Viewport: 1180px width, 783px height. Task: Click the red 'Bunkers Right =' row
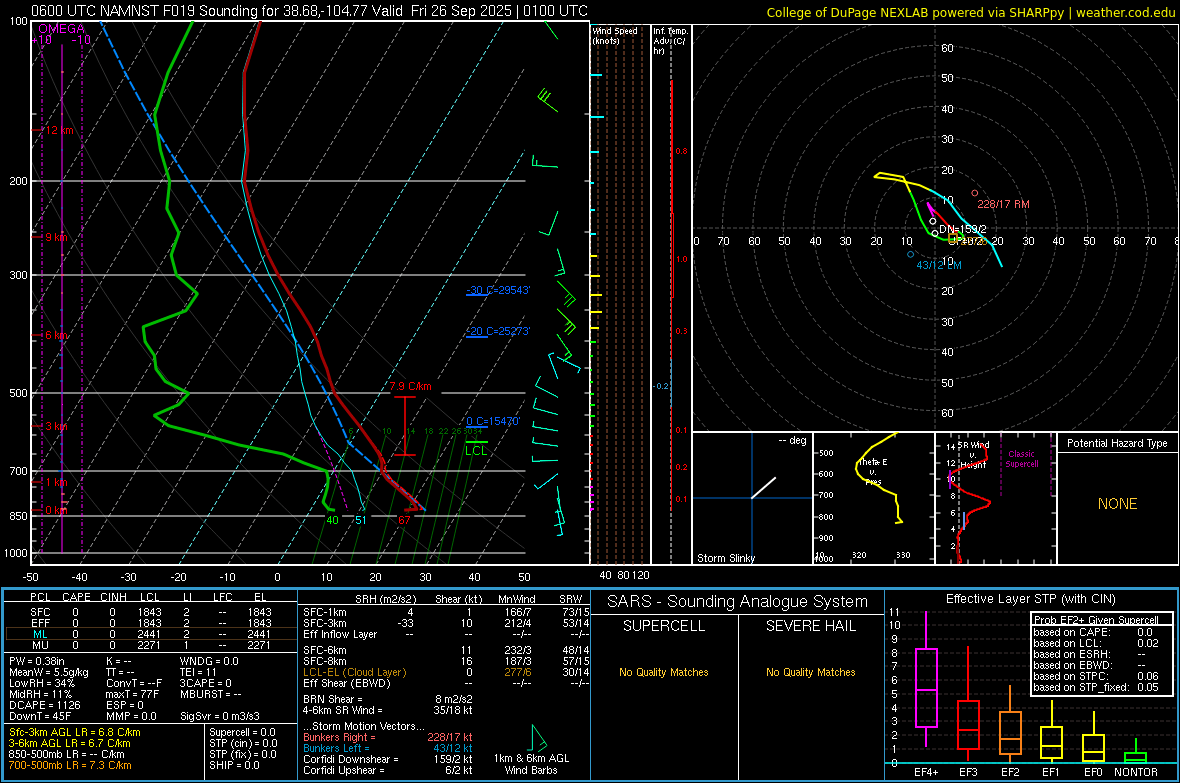[x=388, y=737]
